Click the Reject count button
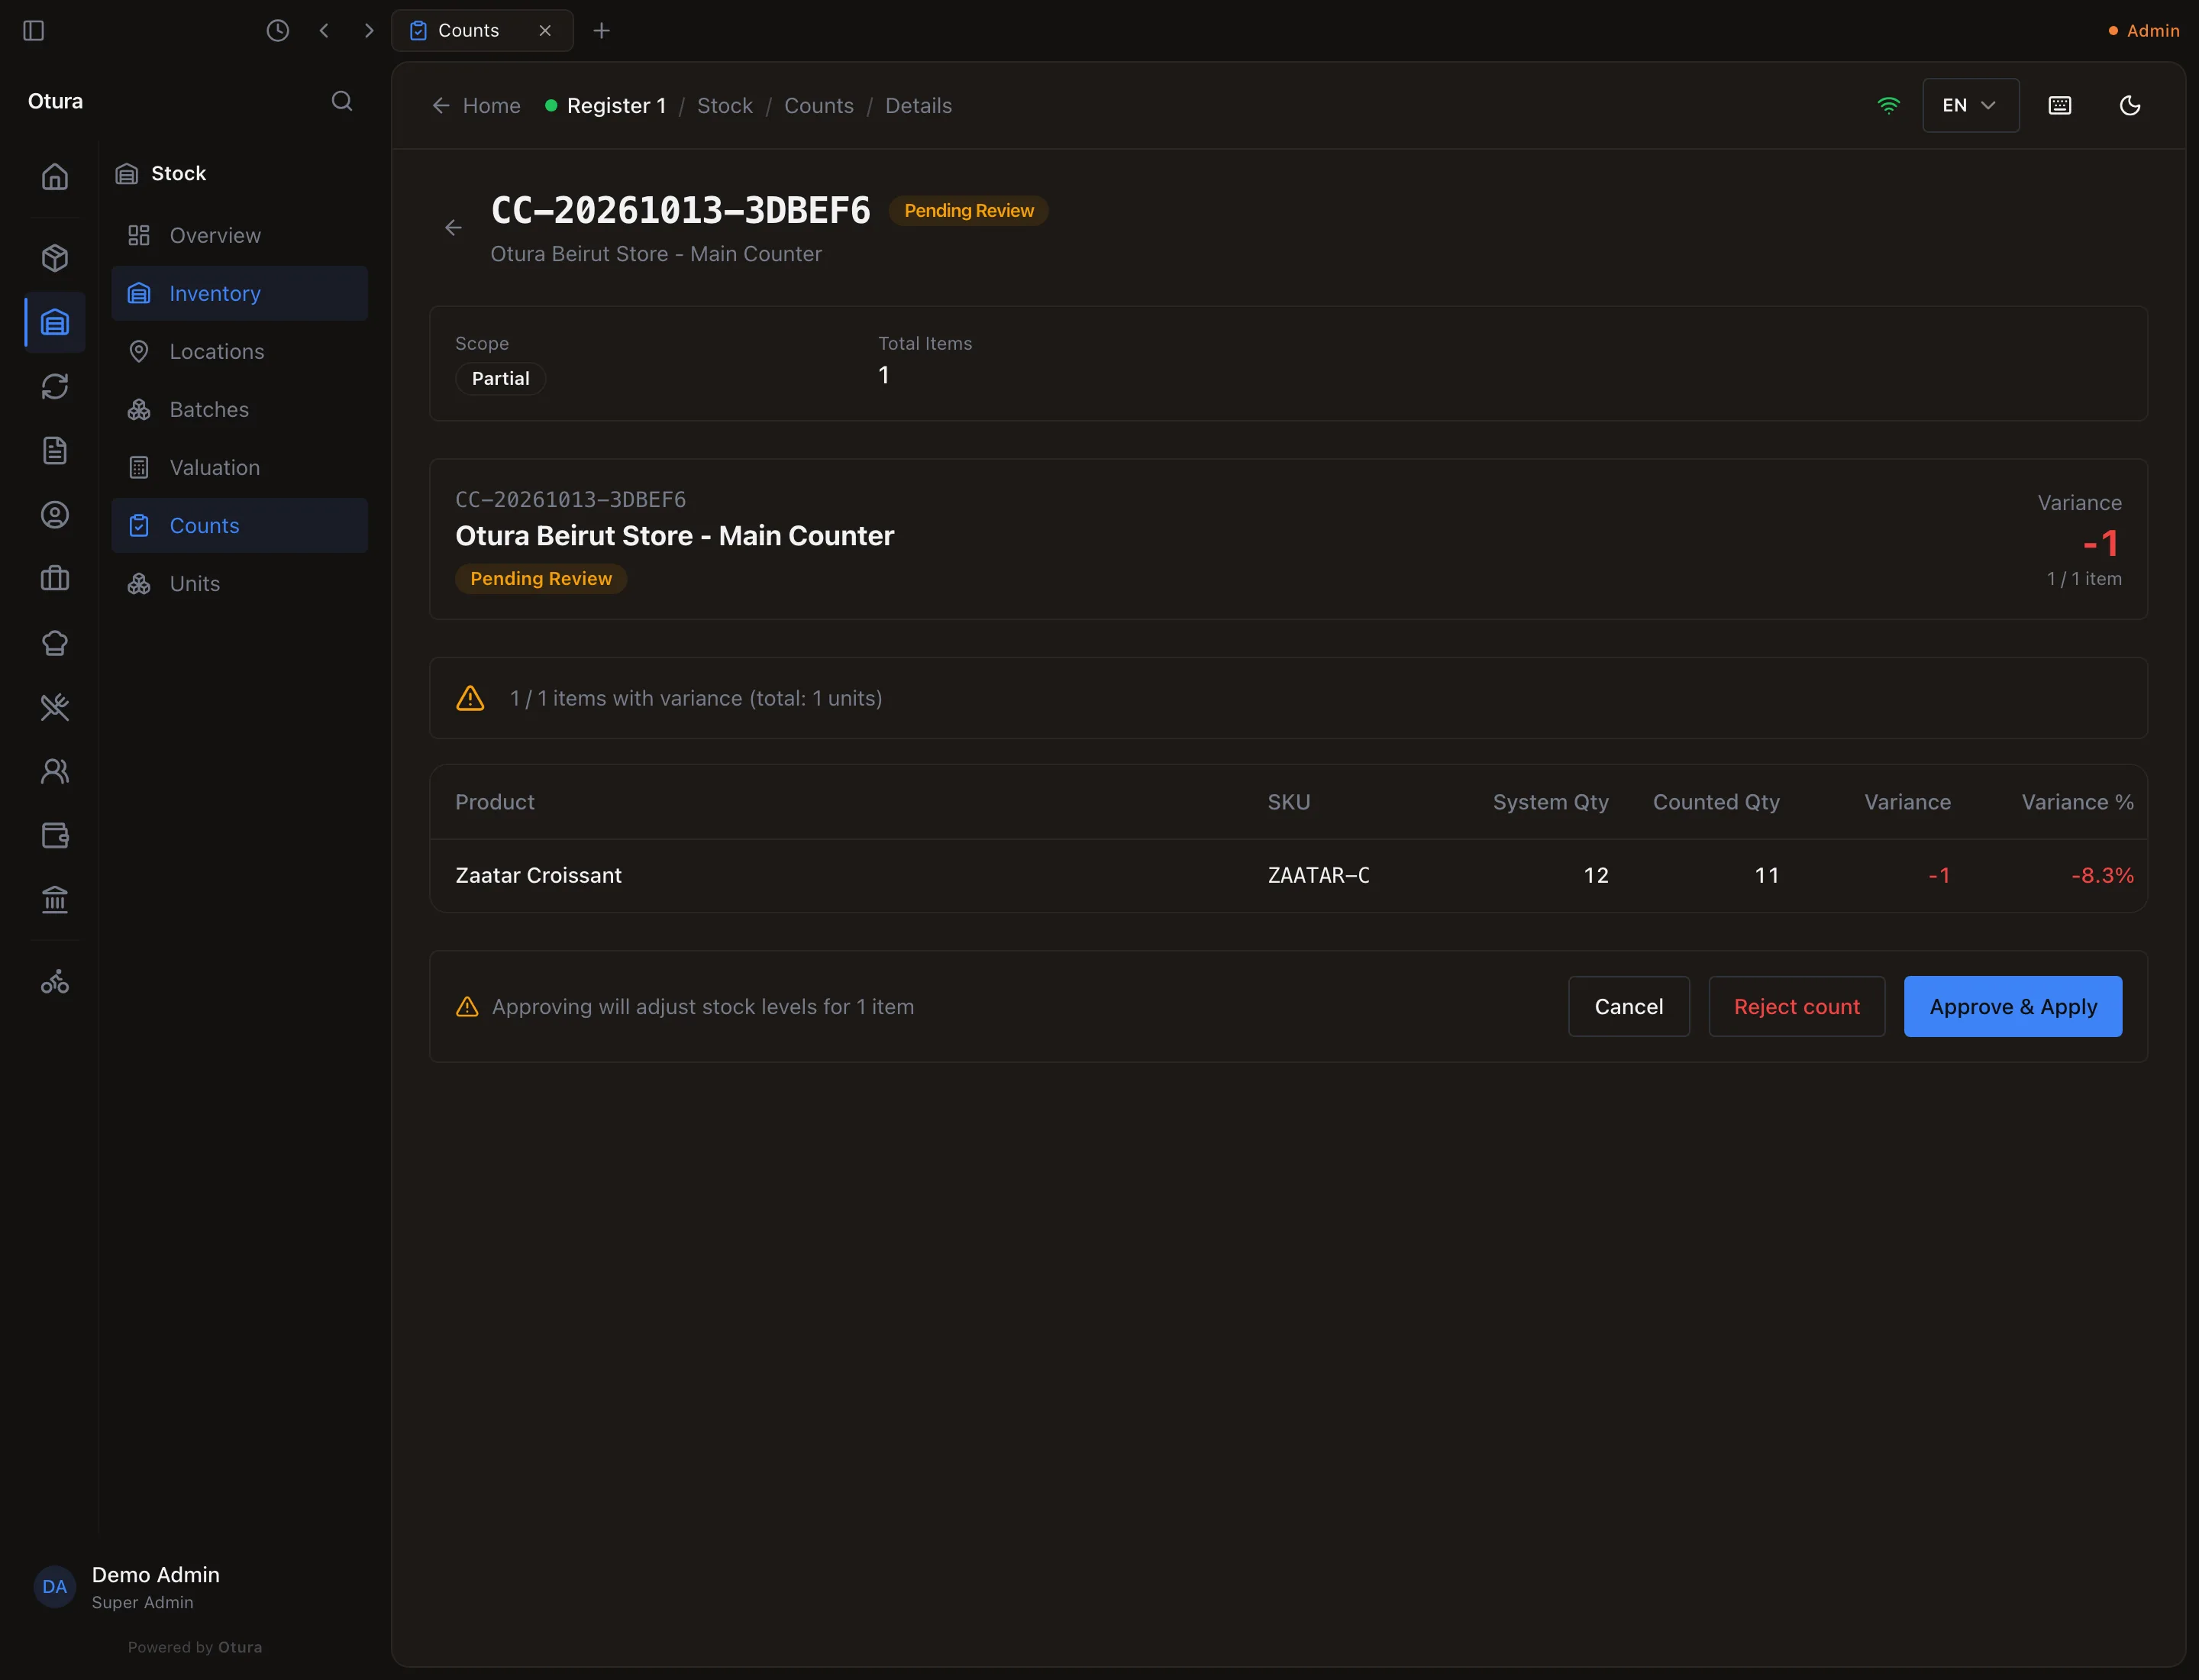 pos(1796,1007)
